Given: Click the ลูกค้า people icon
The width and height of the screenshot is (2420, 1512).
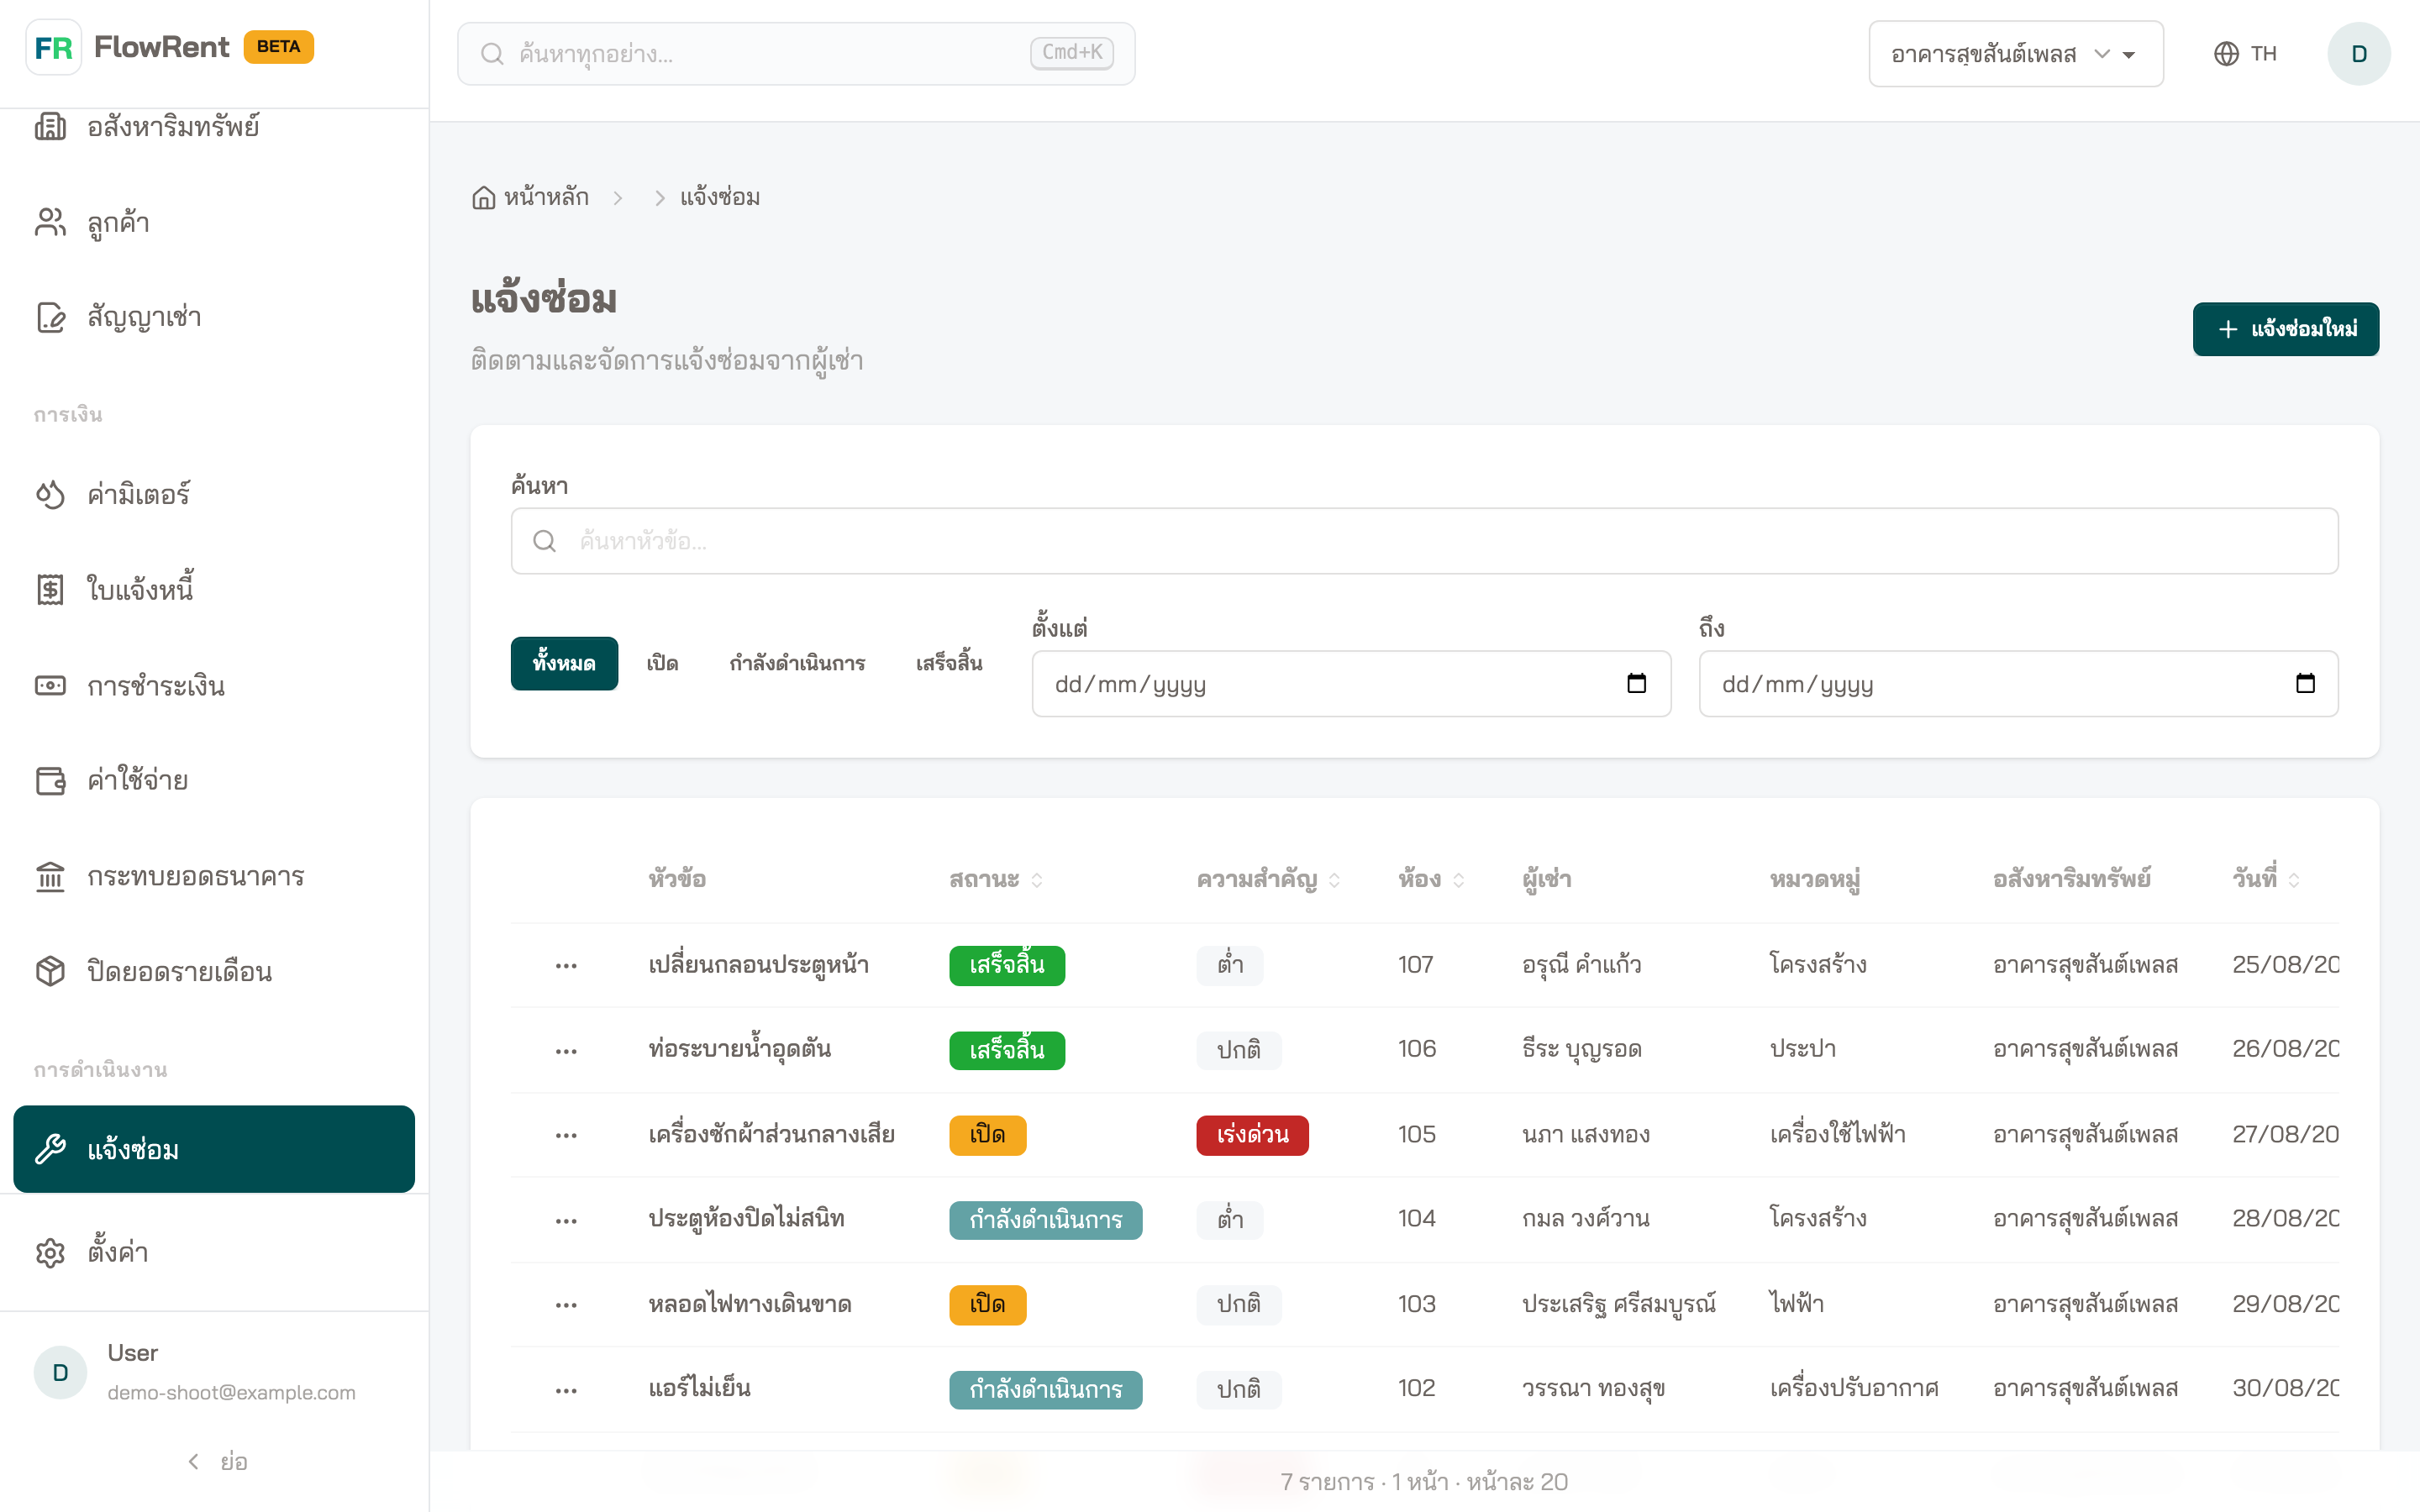Looking at the screenshot, I should (x=50, y=222).
